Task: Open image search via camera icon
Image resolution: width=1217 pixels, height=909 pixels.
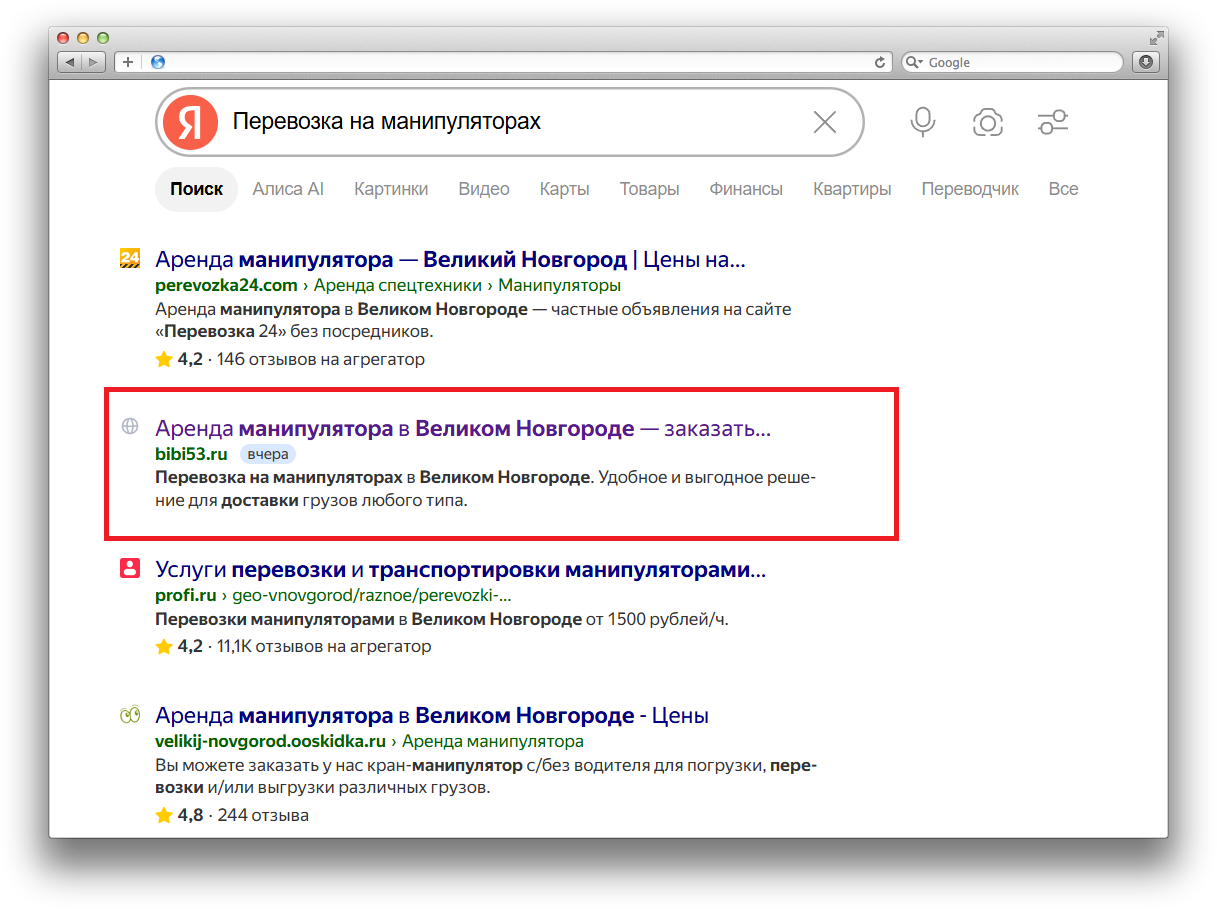Action: [x=988, y=122]
